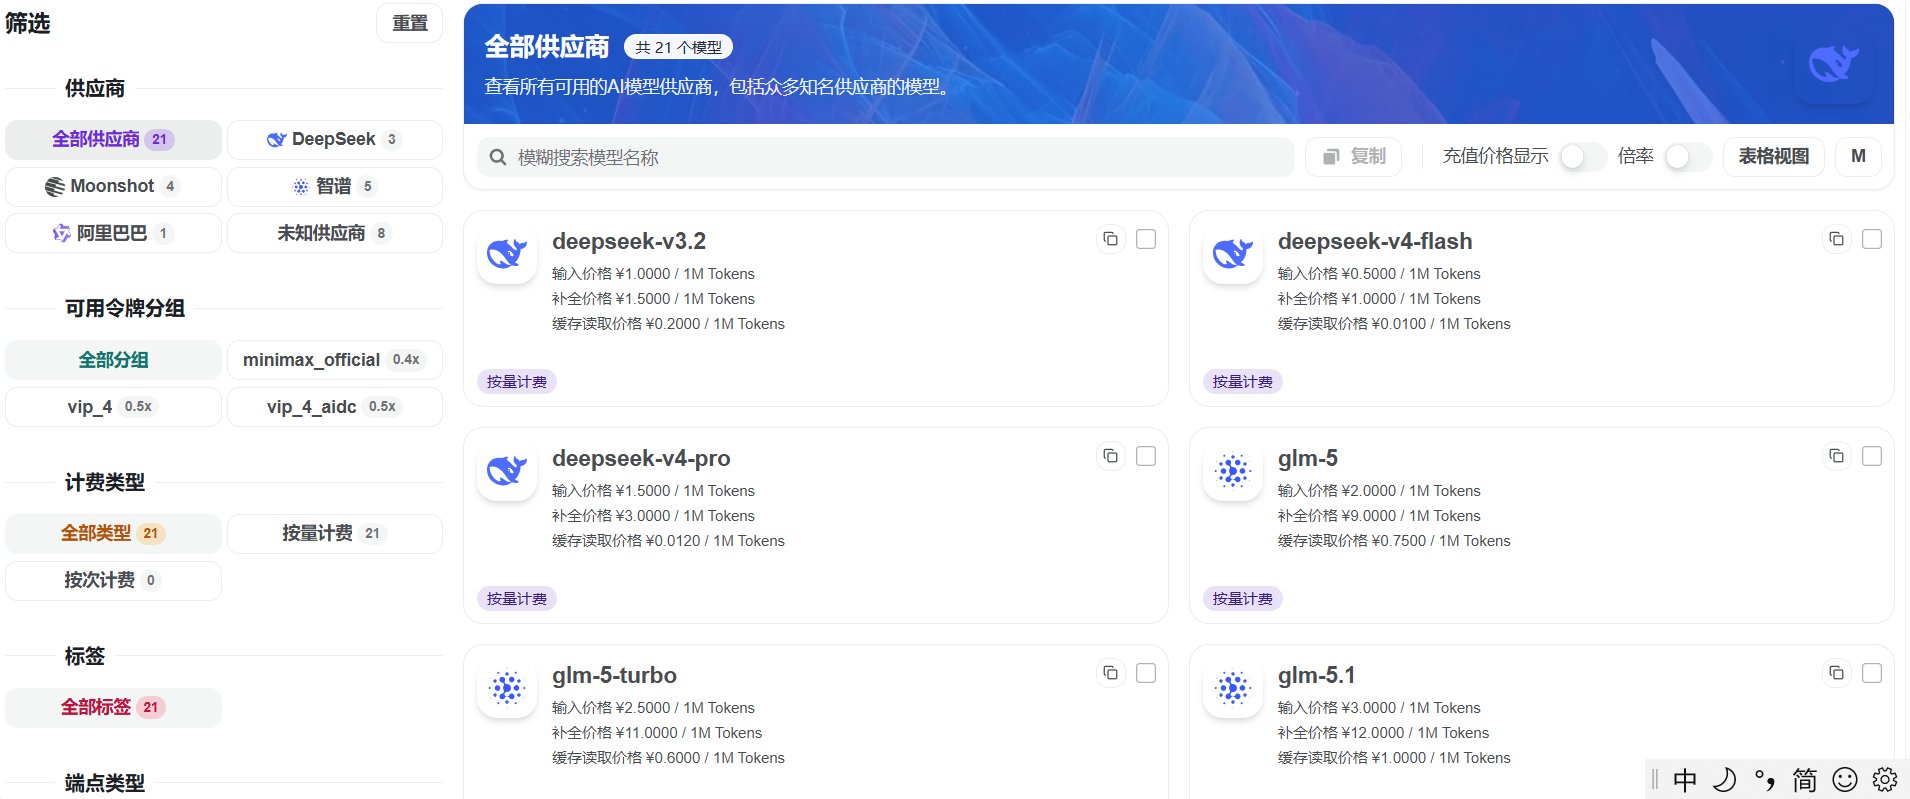Select the 全部标签 tag filter
Viewport: 1910px width, 799px height.
tap(113, 708)
